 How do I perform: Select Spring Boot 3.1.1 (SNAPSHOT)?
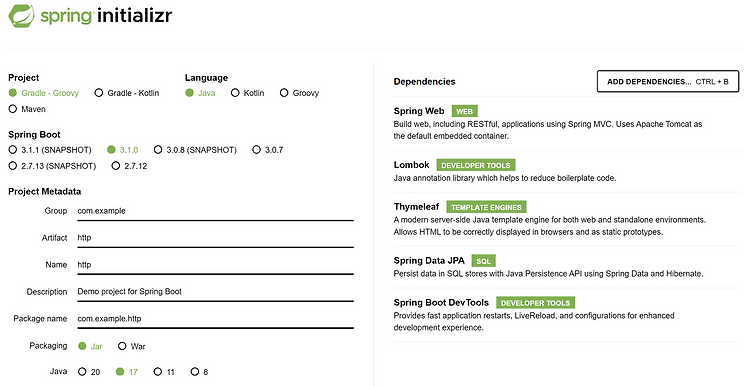coord(50,150)
